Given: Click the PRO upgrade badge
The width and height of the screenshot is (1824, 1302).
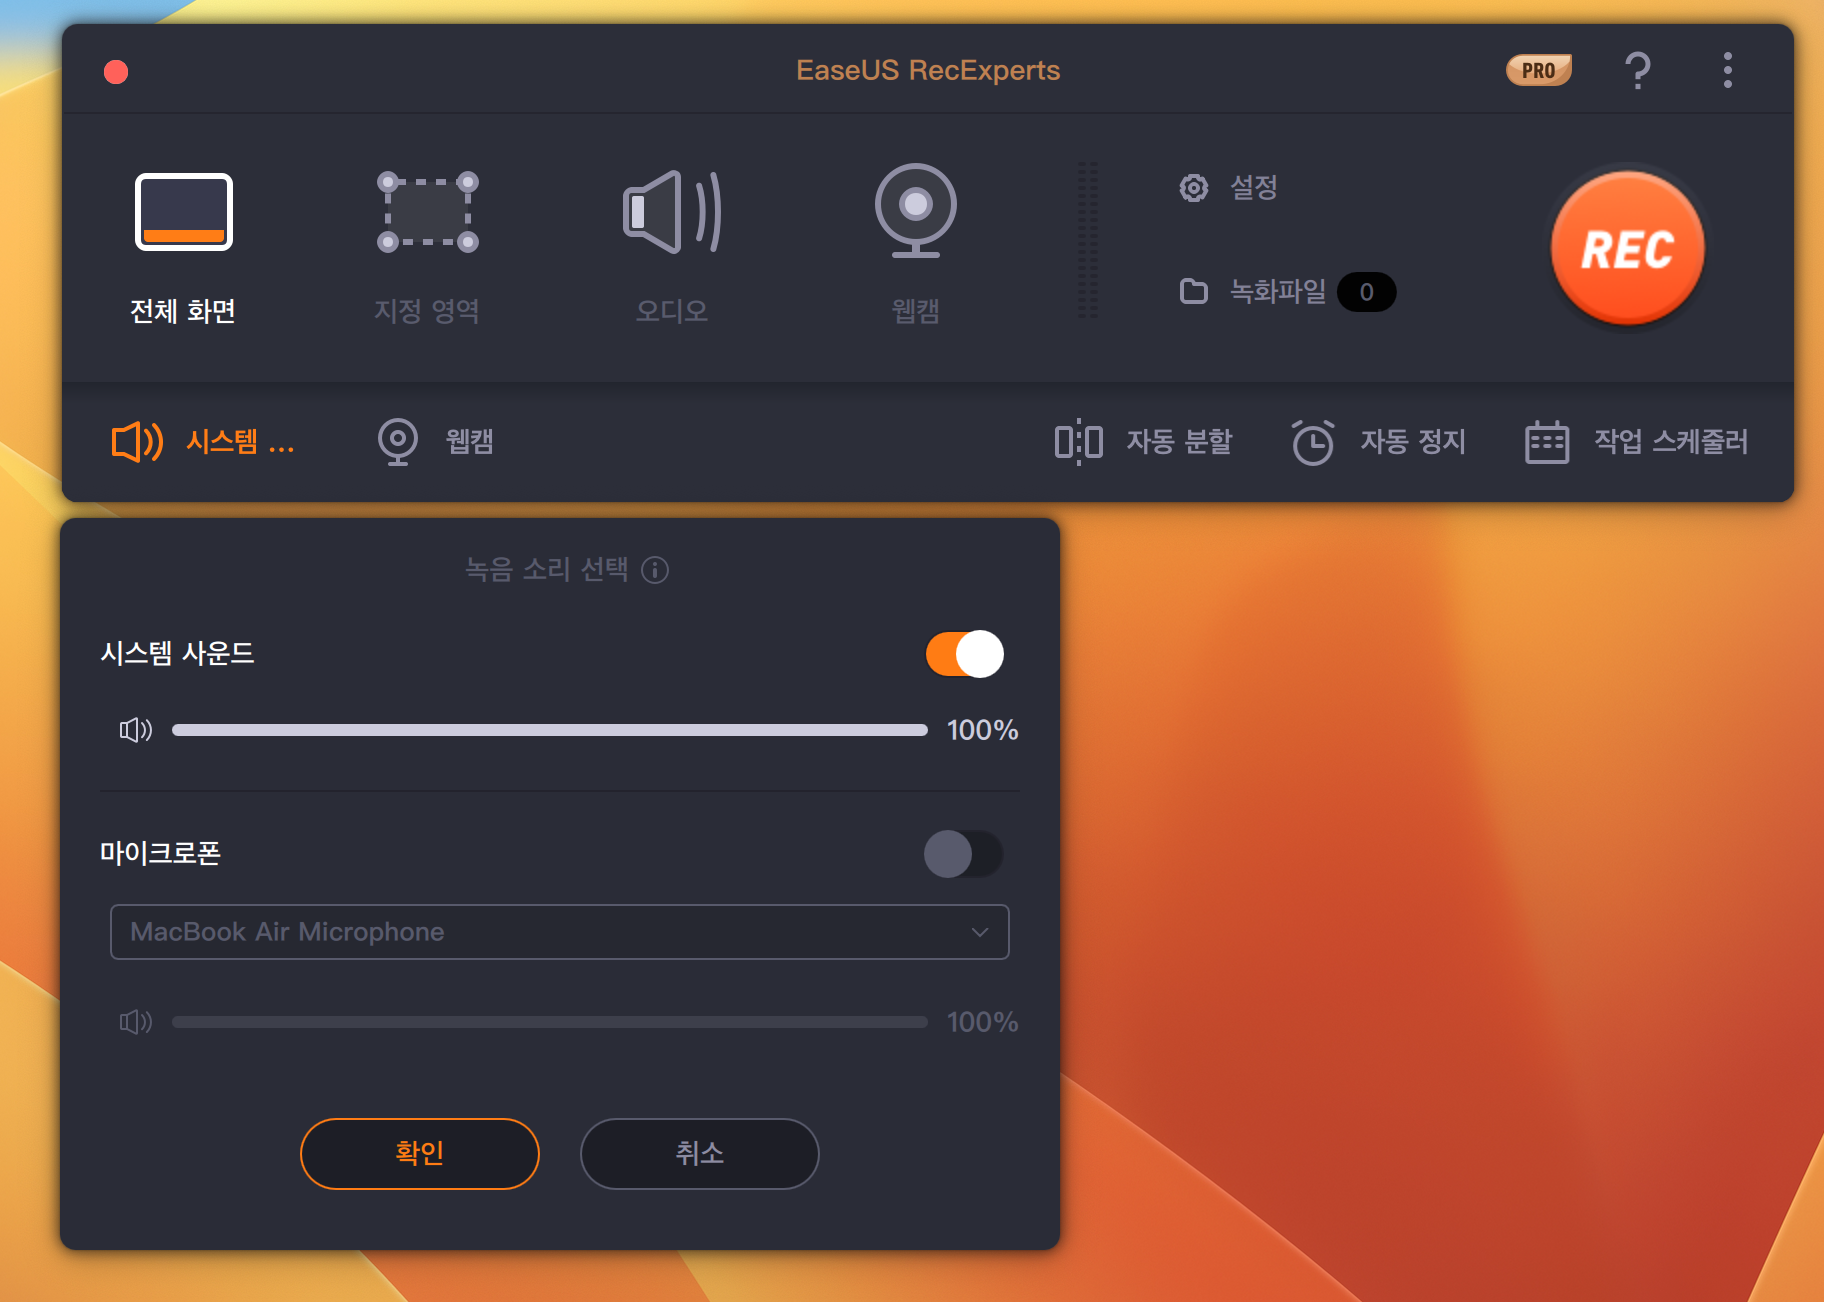Looking at the screenshot, I should click(x=1539, y=70).
